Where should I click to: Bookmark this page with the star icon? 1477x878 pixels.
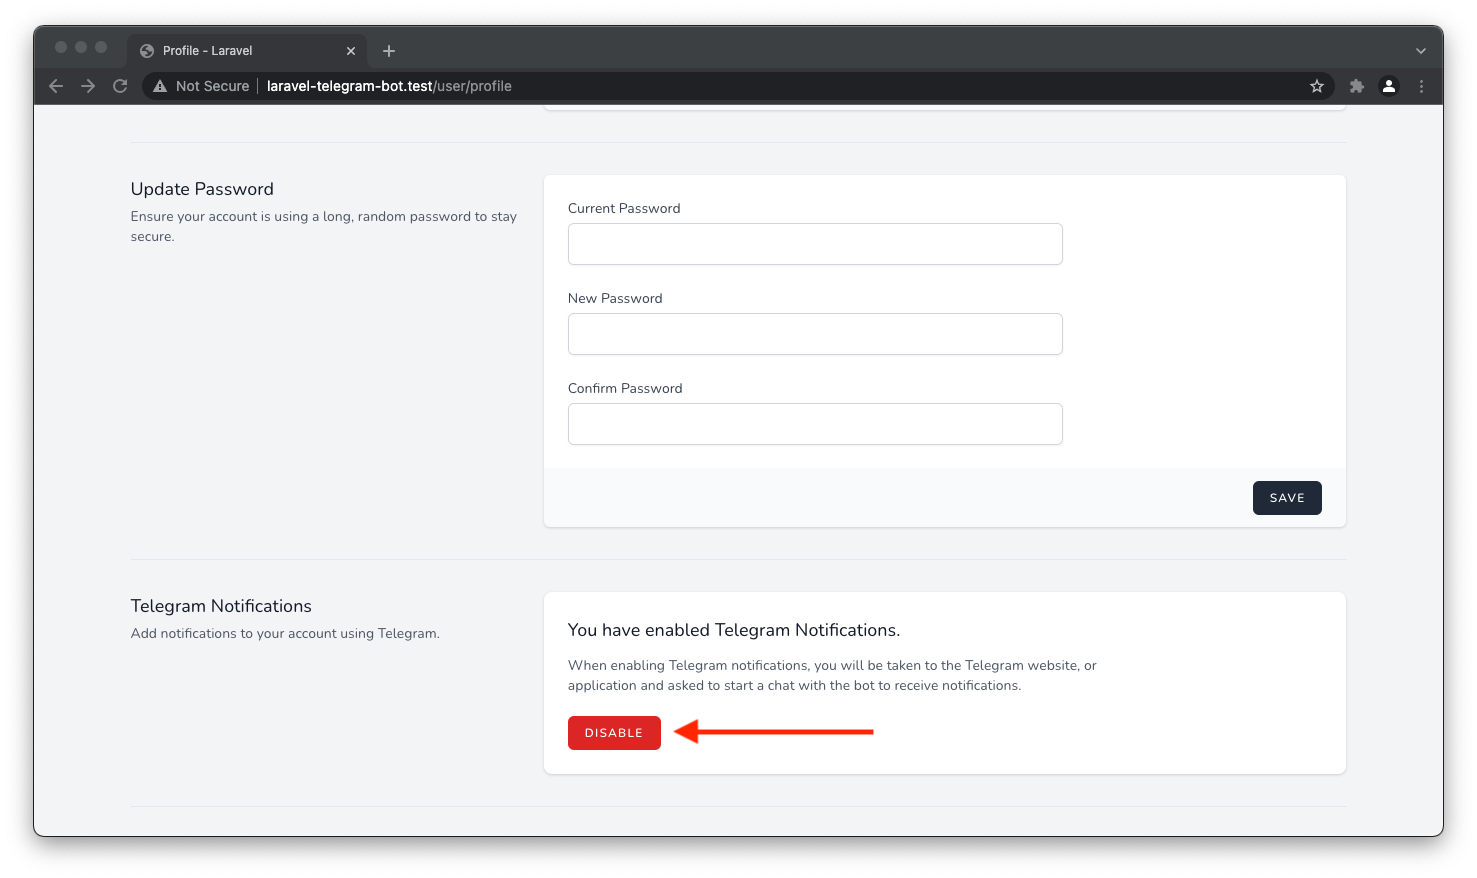coord(1317,86)
